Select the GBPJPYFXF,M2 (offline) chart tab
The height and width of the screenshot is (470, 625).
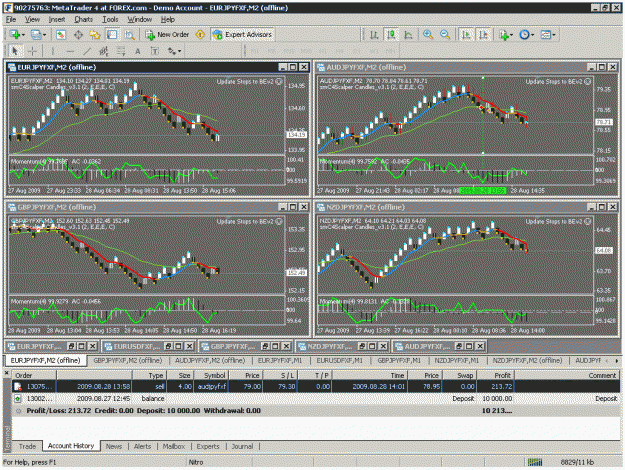coord(128,360)
